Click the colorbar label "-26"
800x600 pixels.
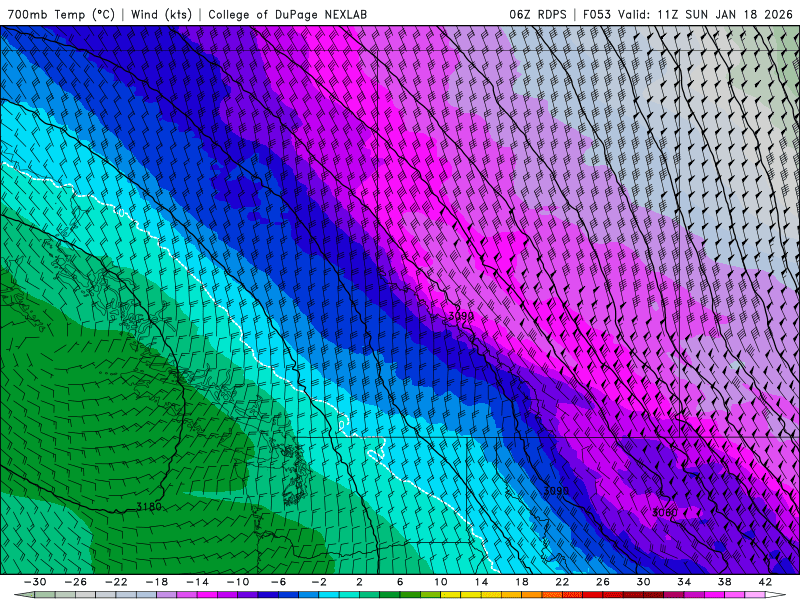[x=76, y=582]
